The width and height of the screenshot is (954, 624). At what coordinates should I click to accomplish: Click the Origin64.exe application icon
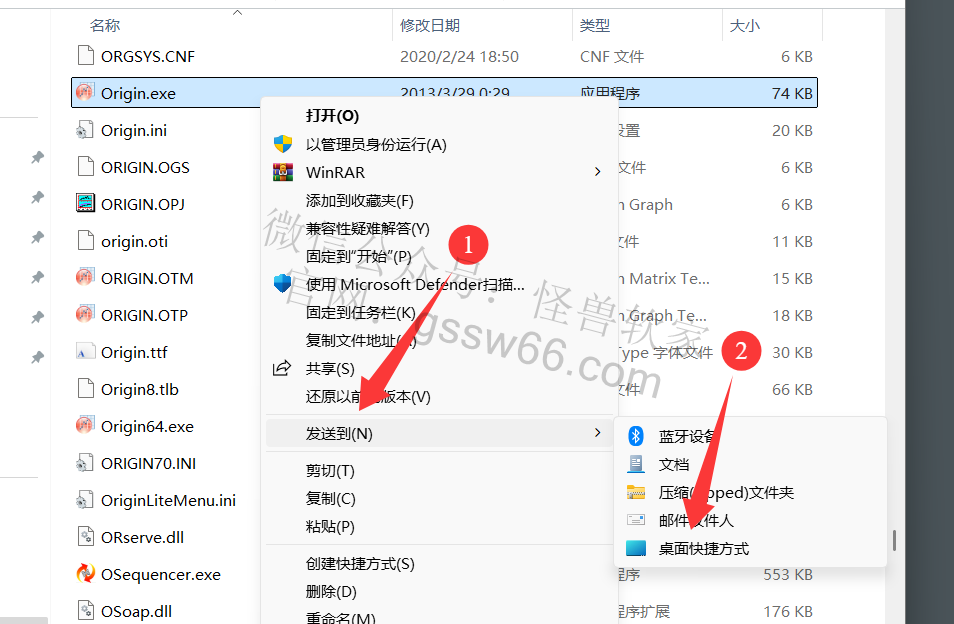point(85,425)
